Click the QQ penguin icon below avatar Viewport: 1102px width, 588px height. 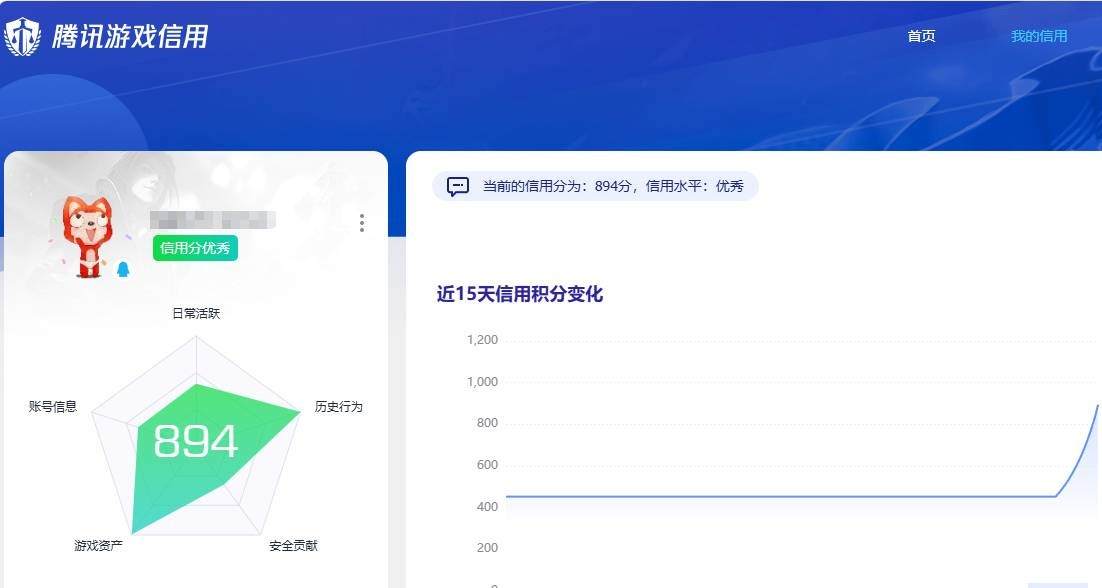coord(123,268)
